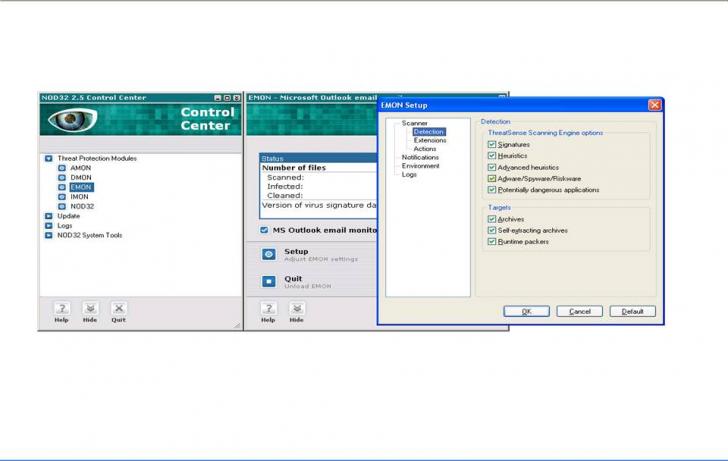Click 'Scanned:' row in status box
Image resolution: width=728 pixels, height=461 pixels.
click(x=285, y=177)
